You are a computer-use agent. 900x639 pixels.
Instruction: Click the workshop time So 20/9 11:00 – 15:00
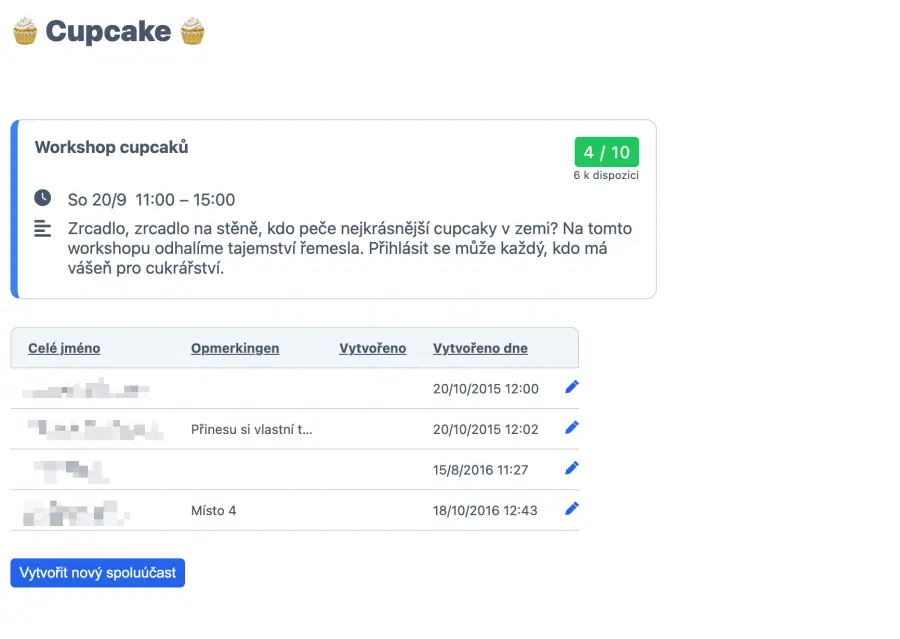tap(151, 199)
